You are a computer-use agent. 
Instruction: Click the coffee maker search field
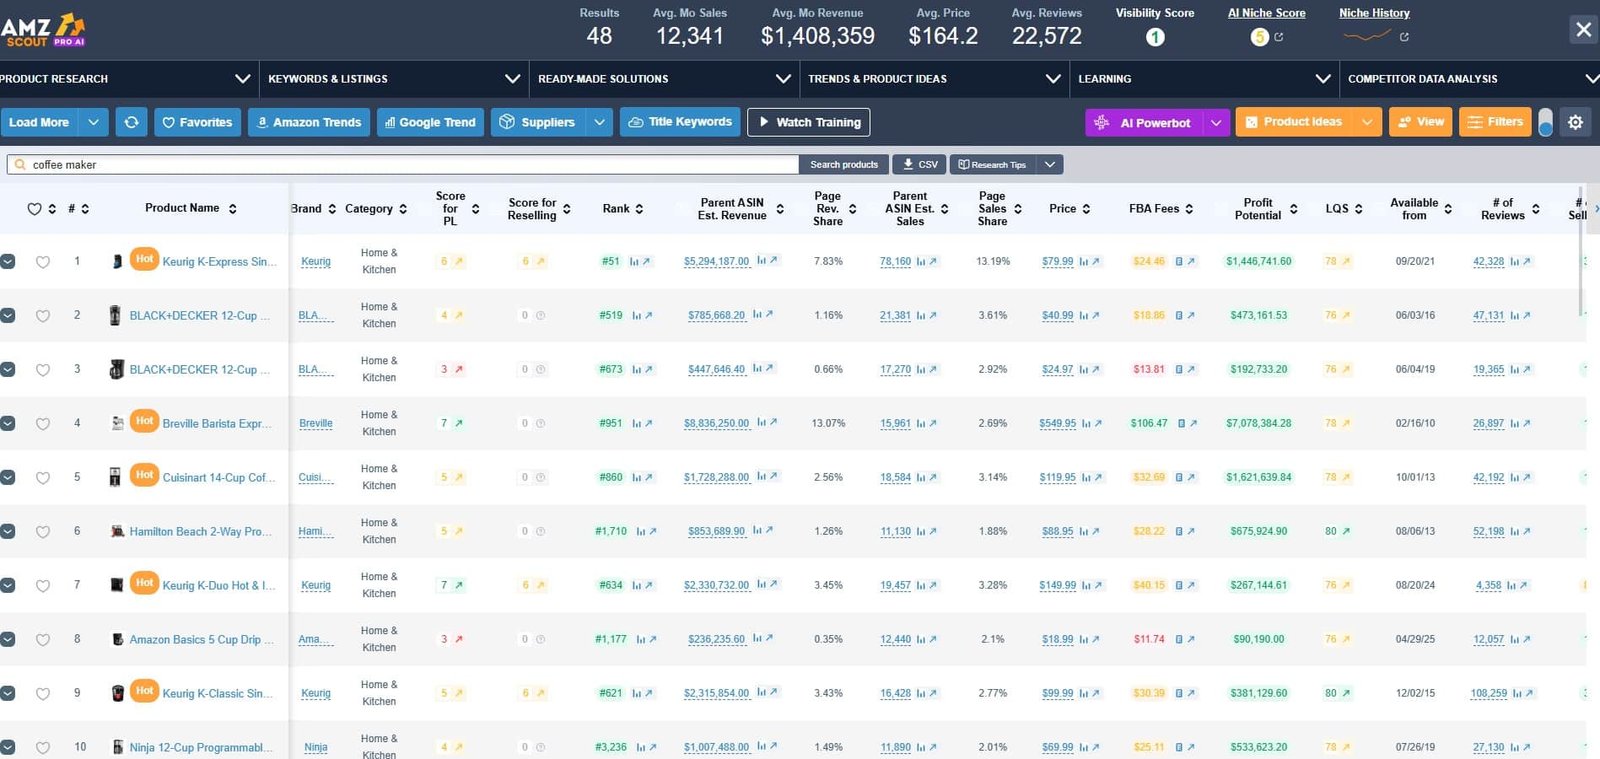coord(403,164)
